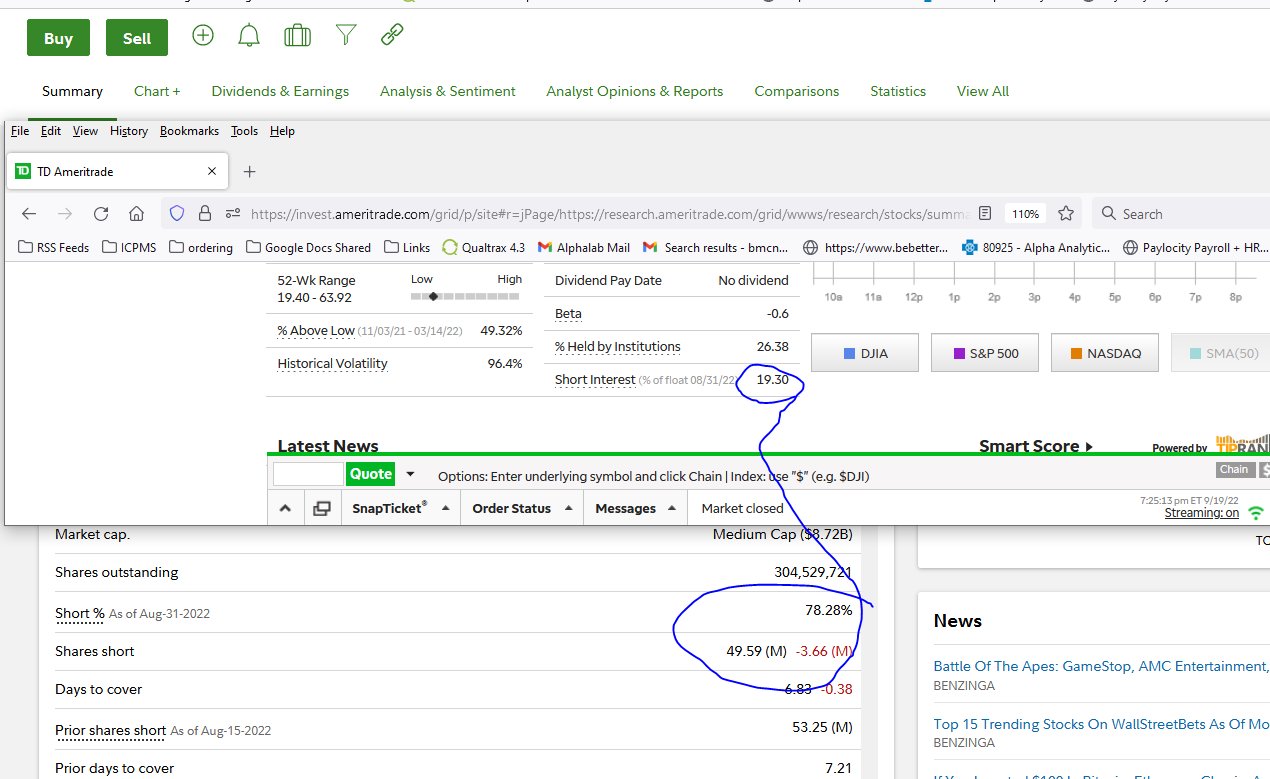Switch to the Chart + tab
The width and height of the screenshot is (1270, 779).
pyautogui.click(x=157, y=91)
